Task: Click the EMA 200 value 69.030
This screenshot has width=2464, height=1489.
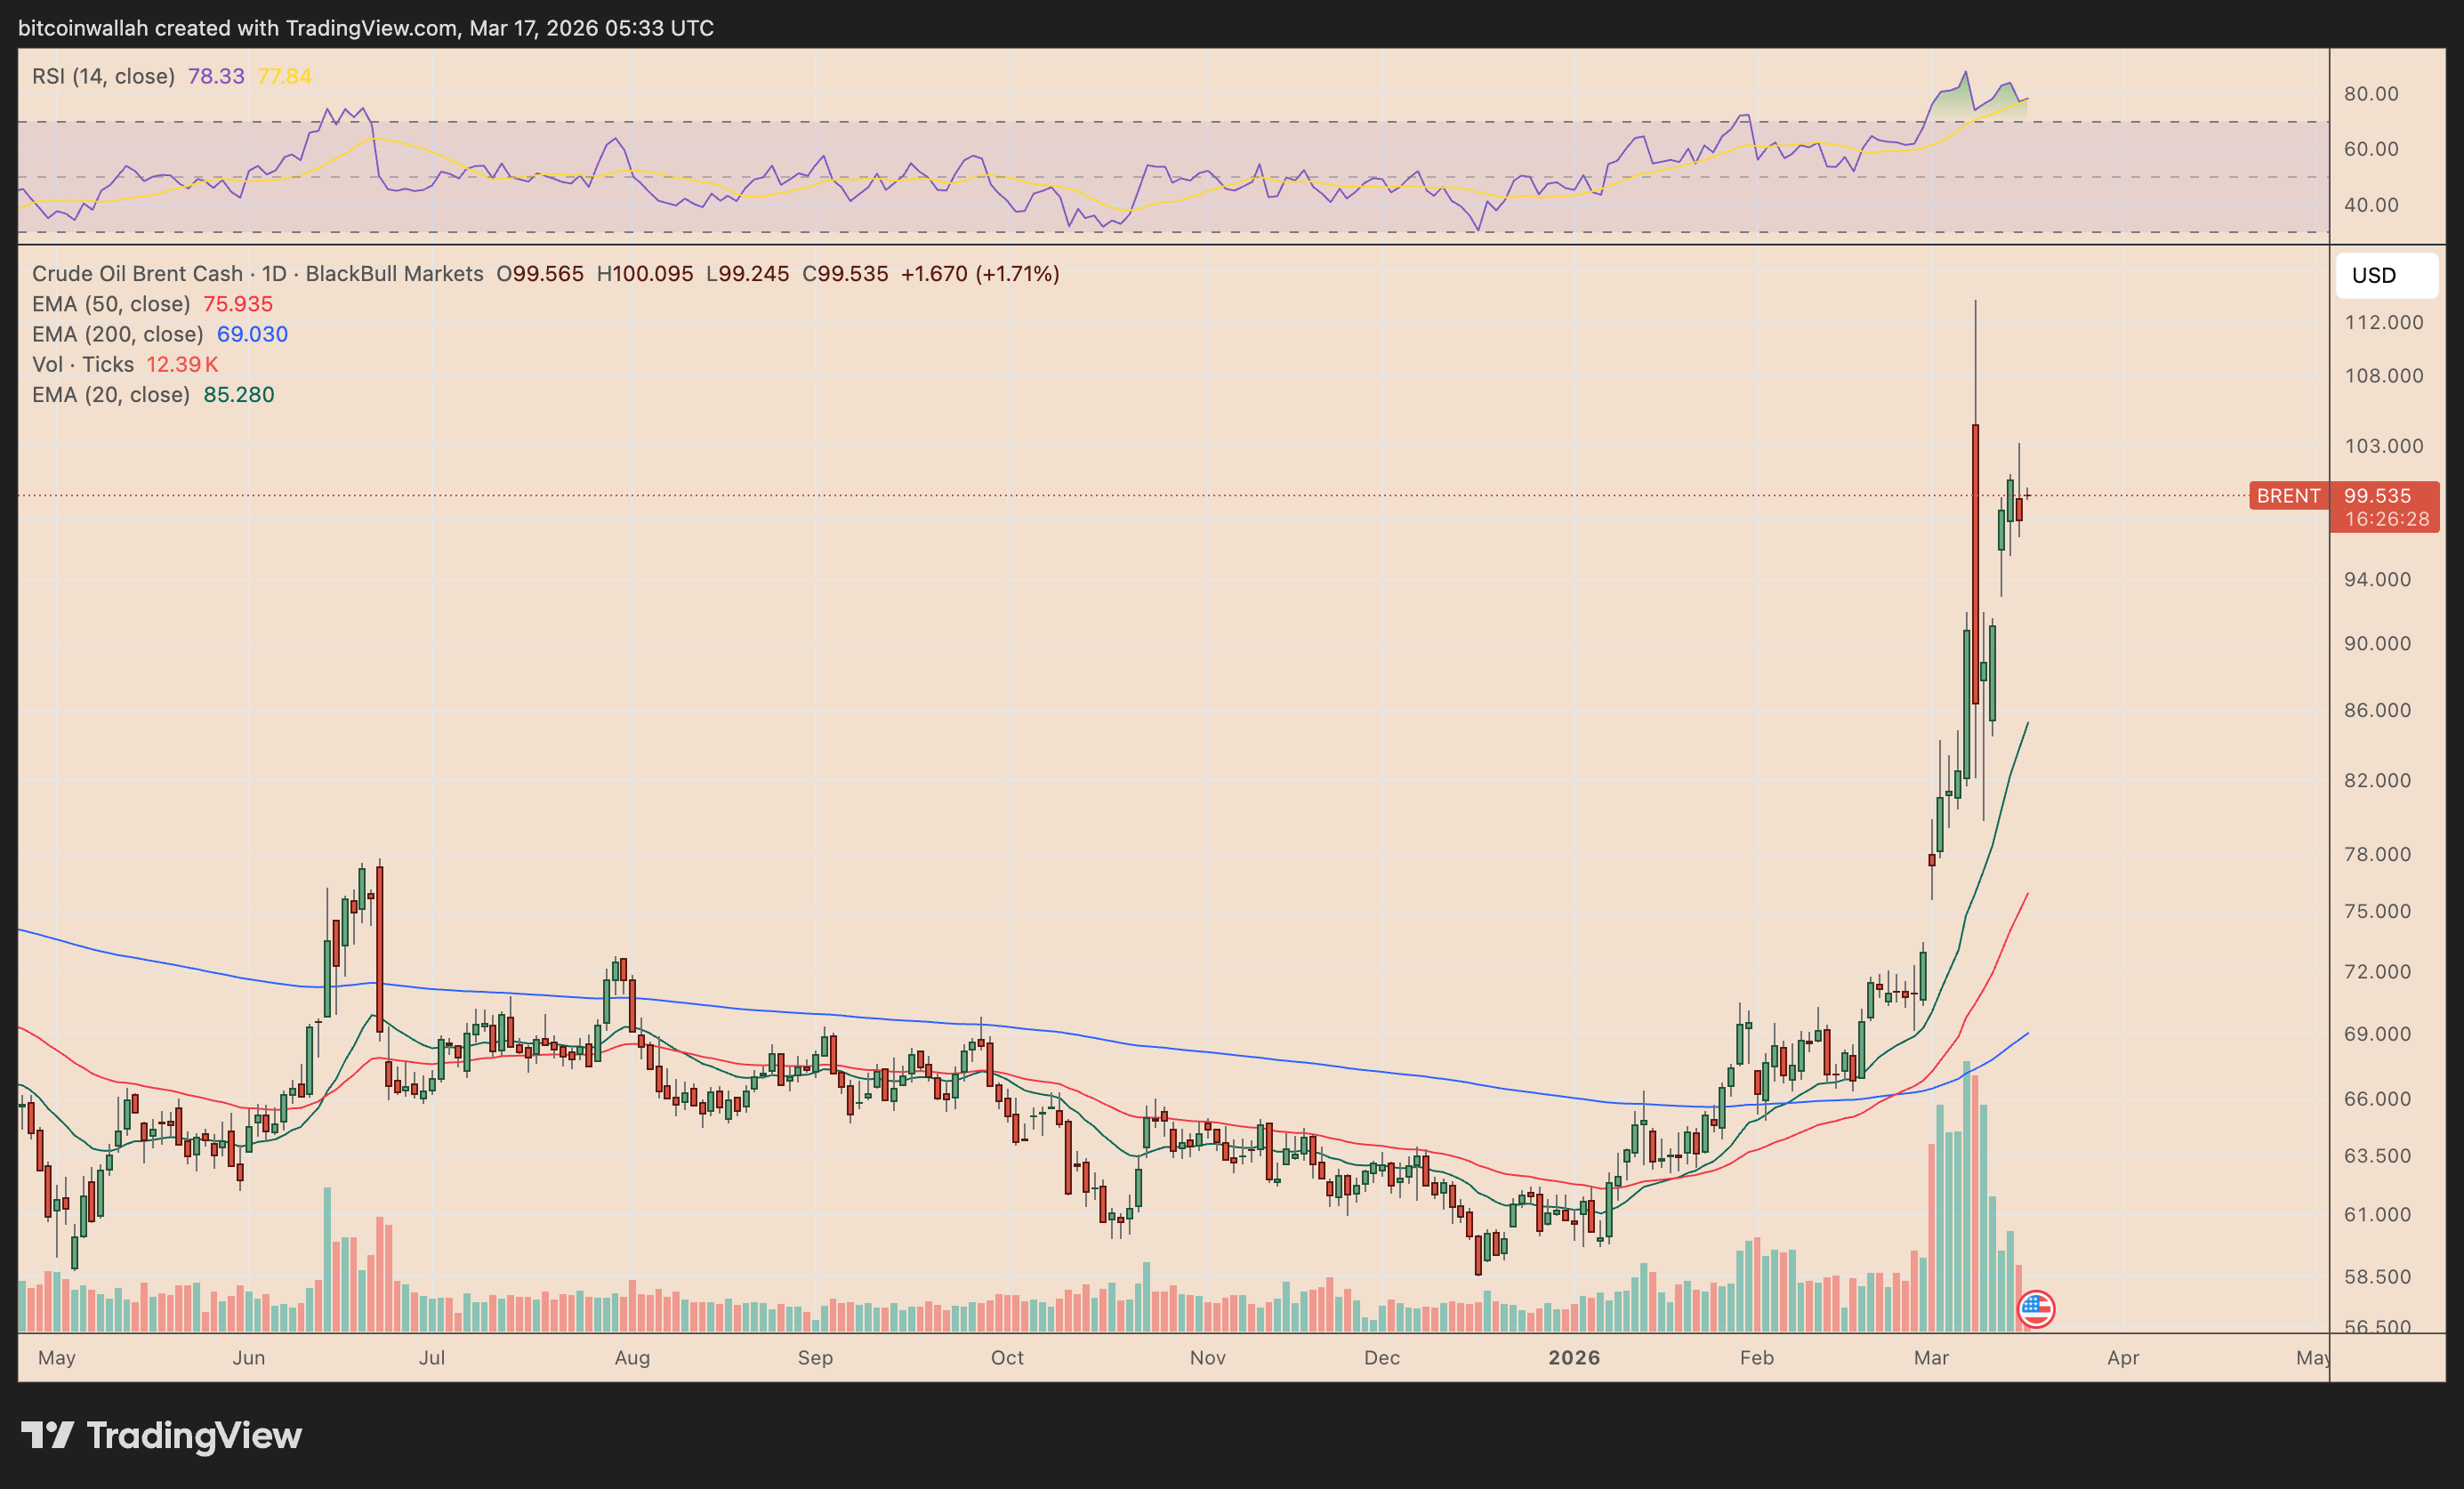Action: click(252, 334)
